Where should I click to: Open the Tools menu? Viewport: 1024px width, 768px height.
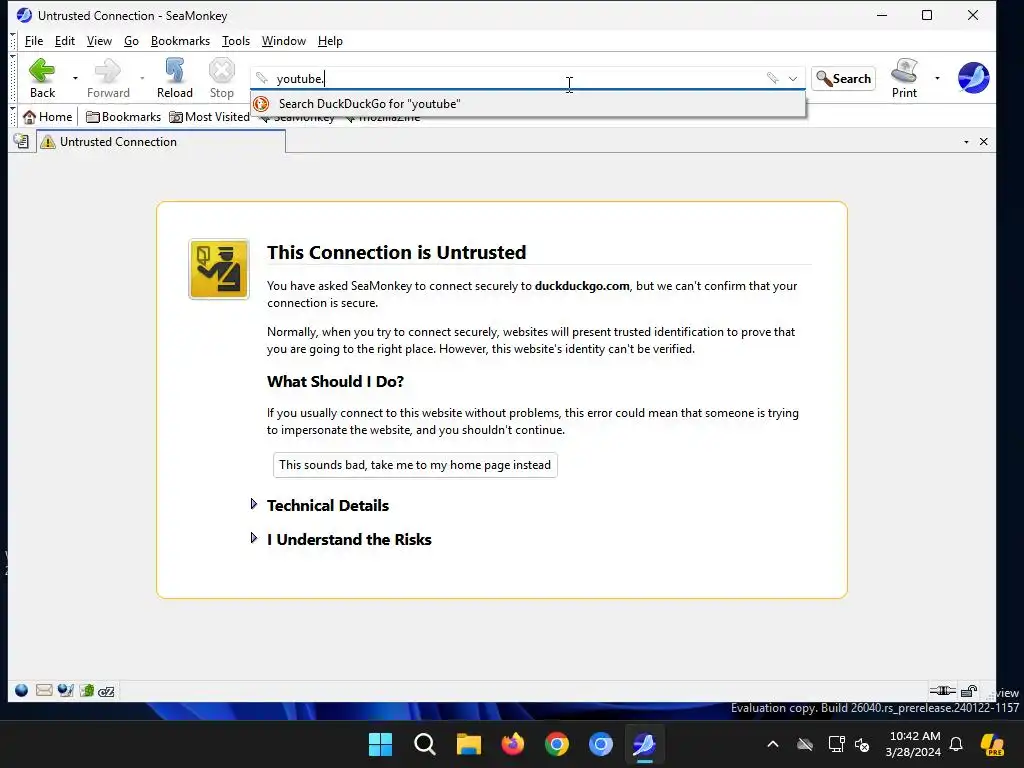(x=236, y=40)
